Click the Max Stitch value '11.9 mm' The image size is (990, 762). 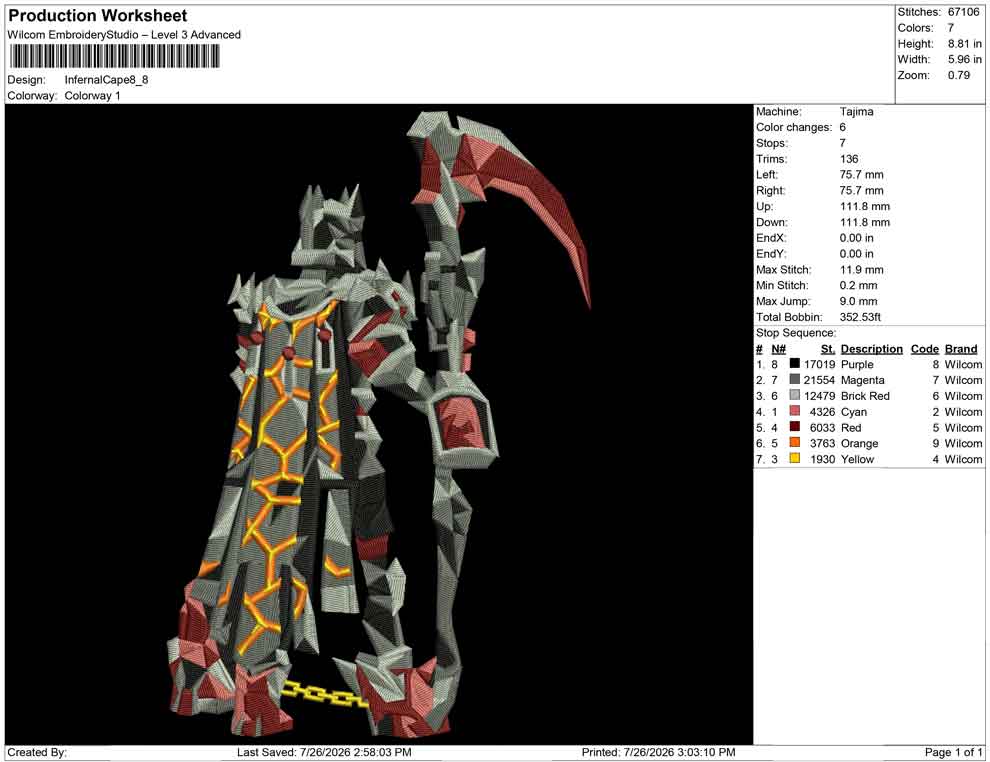pos(861,269)
